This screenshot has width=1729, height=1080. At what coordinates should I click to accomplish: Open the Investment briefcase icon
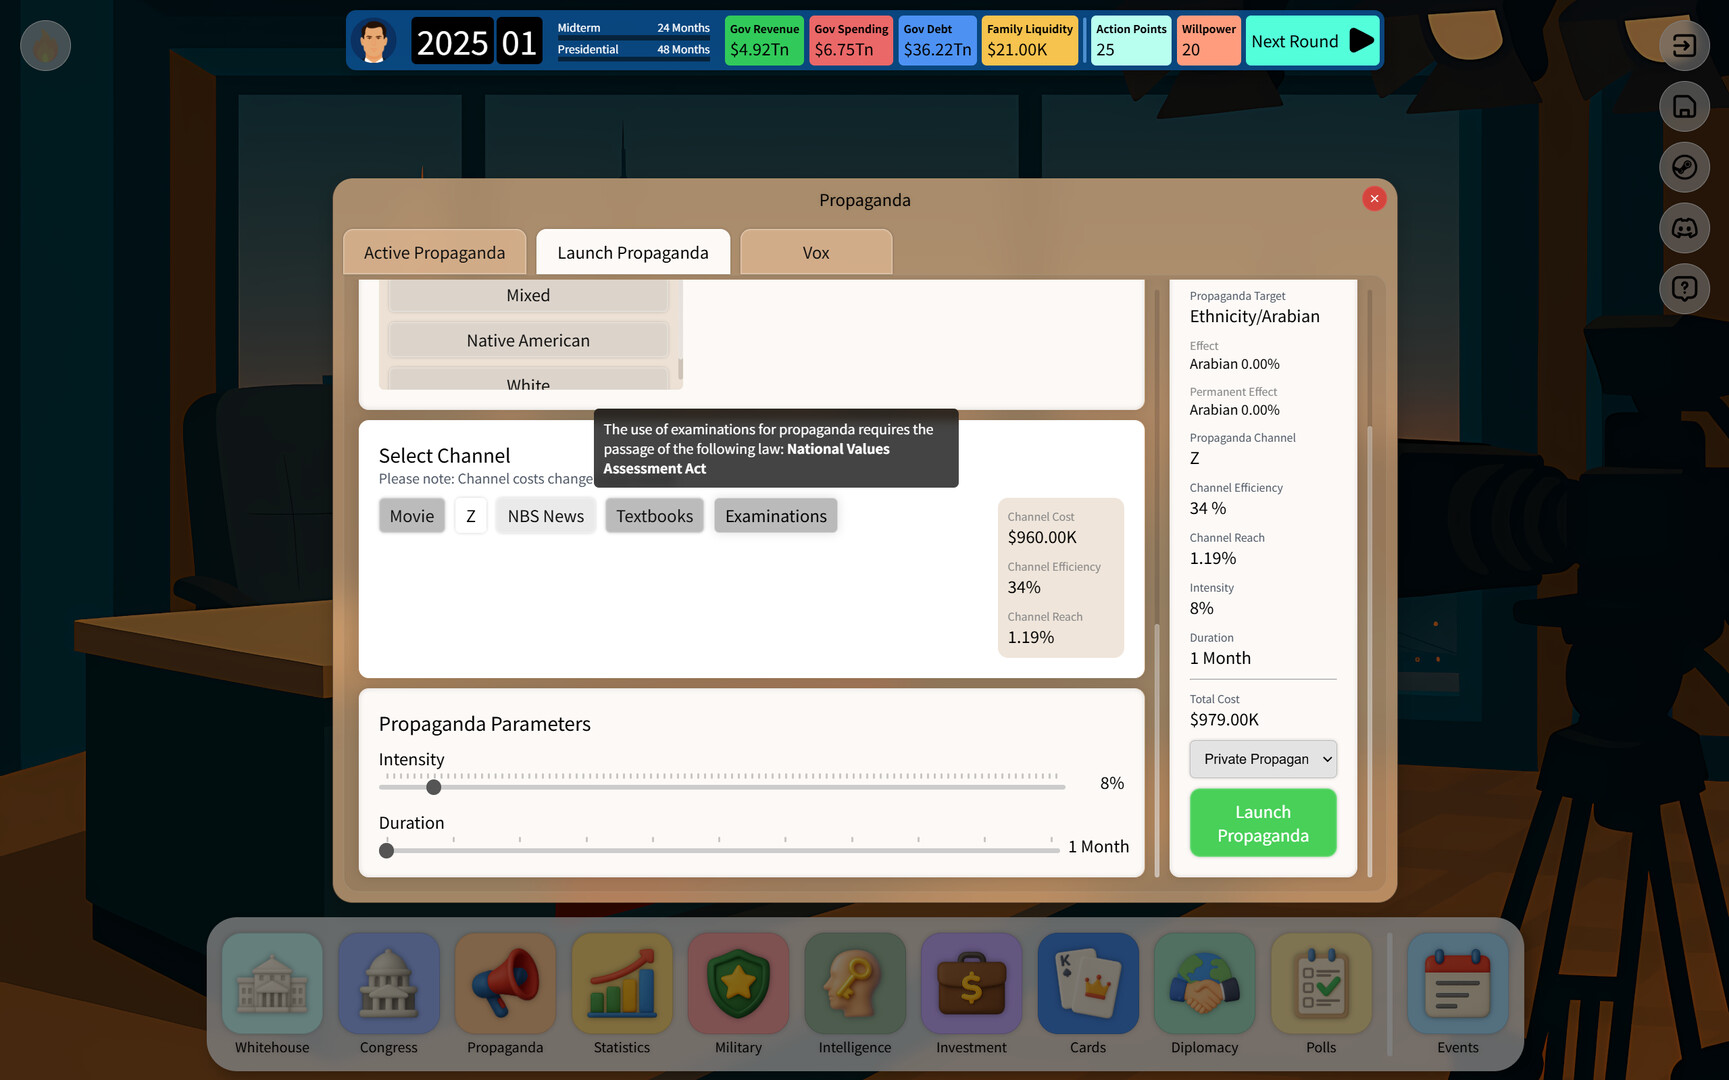click(x=971, y=984)
